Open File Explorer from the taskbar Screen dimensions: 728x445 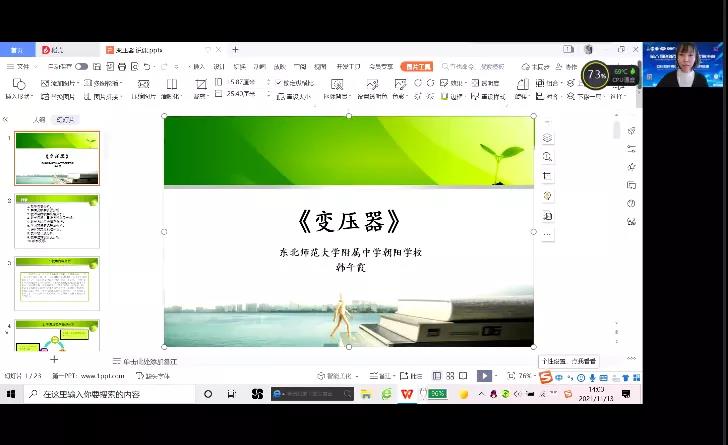[366, 394]
